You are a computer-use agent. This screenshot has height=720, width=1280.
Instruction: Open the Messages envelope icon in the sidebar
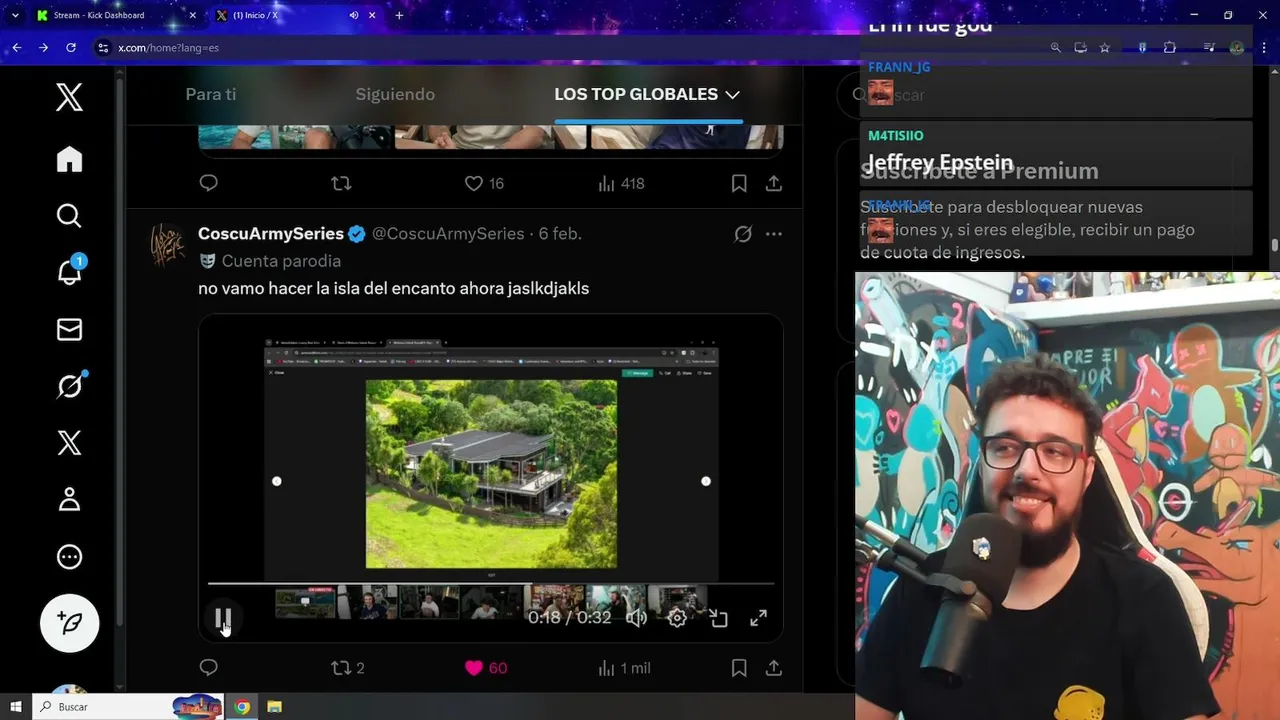tap(69, 329)
